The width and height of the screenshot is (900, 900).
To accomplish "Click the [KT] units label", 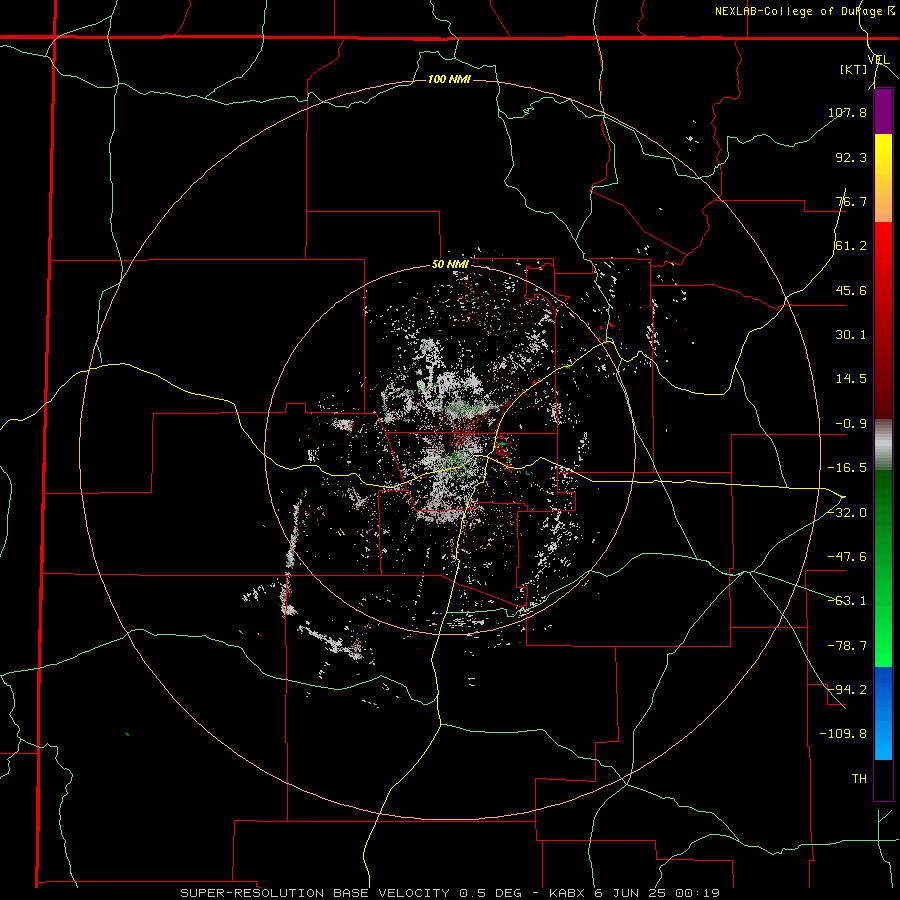I will [854, 69].
